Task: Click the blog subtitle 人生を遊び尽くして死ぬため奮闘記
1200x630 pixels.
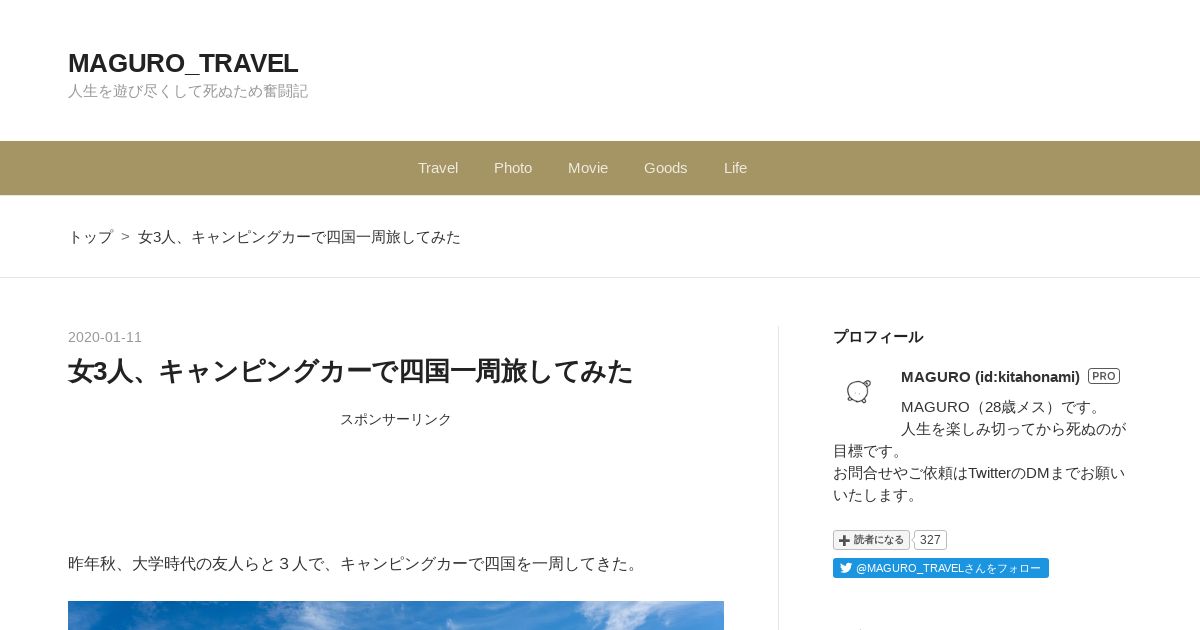Action: 188,91
